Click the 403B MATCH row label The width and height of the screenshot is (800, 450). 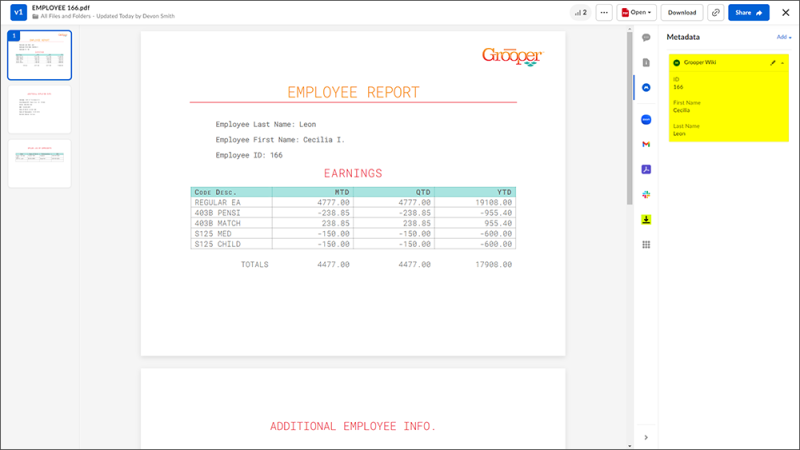(217, 223)
